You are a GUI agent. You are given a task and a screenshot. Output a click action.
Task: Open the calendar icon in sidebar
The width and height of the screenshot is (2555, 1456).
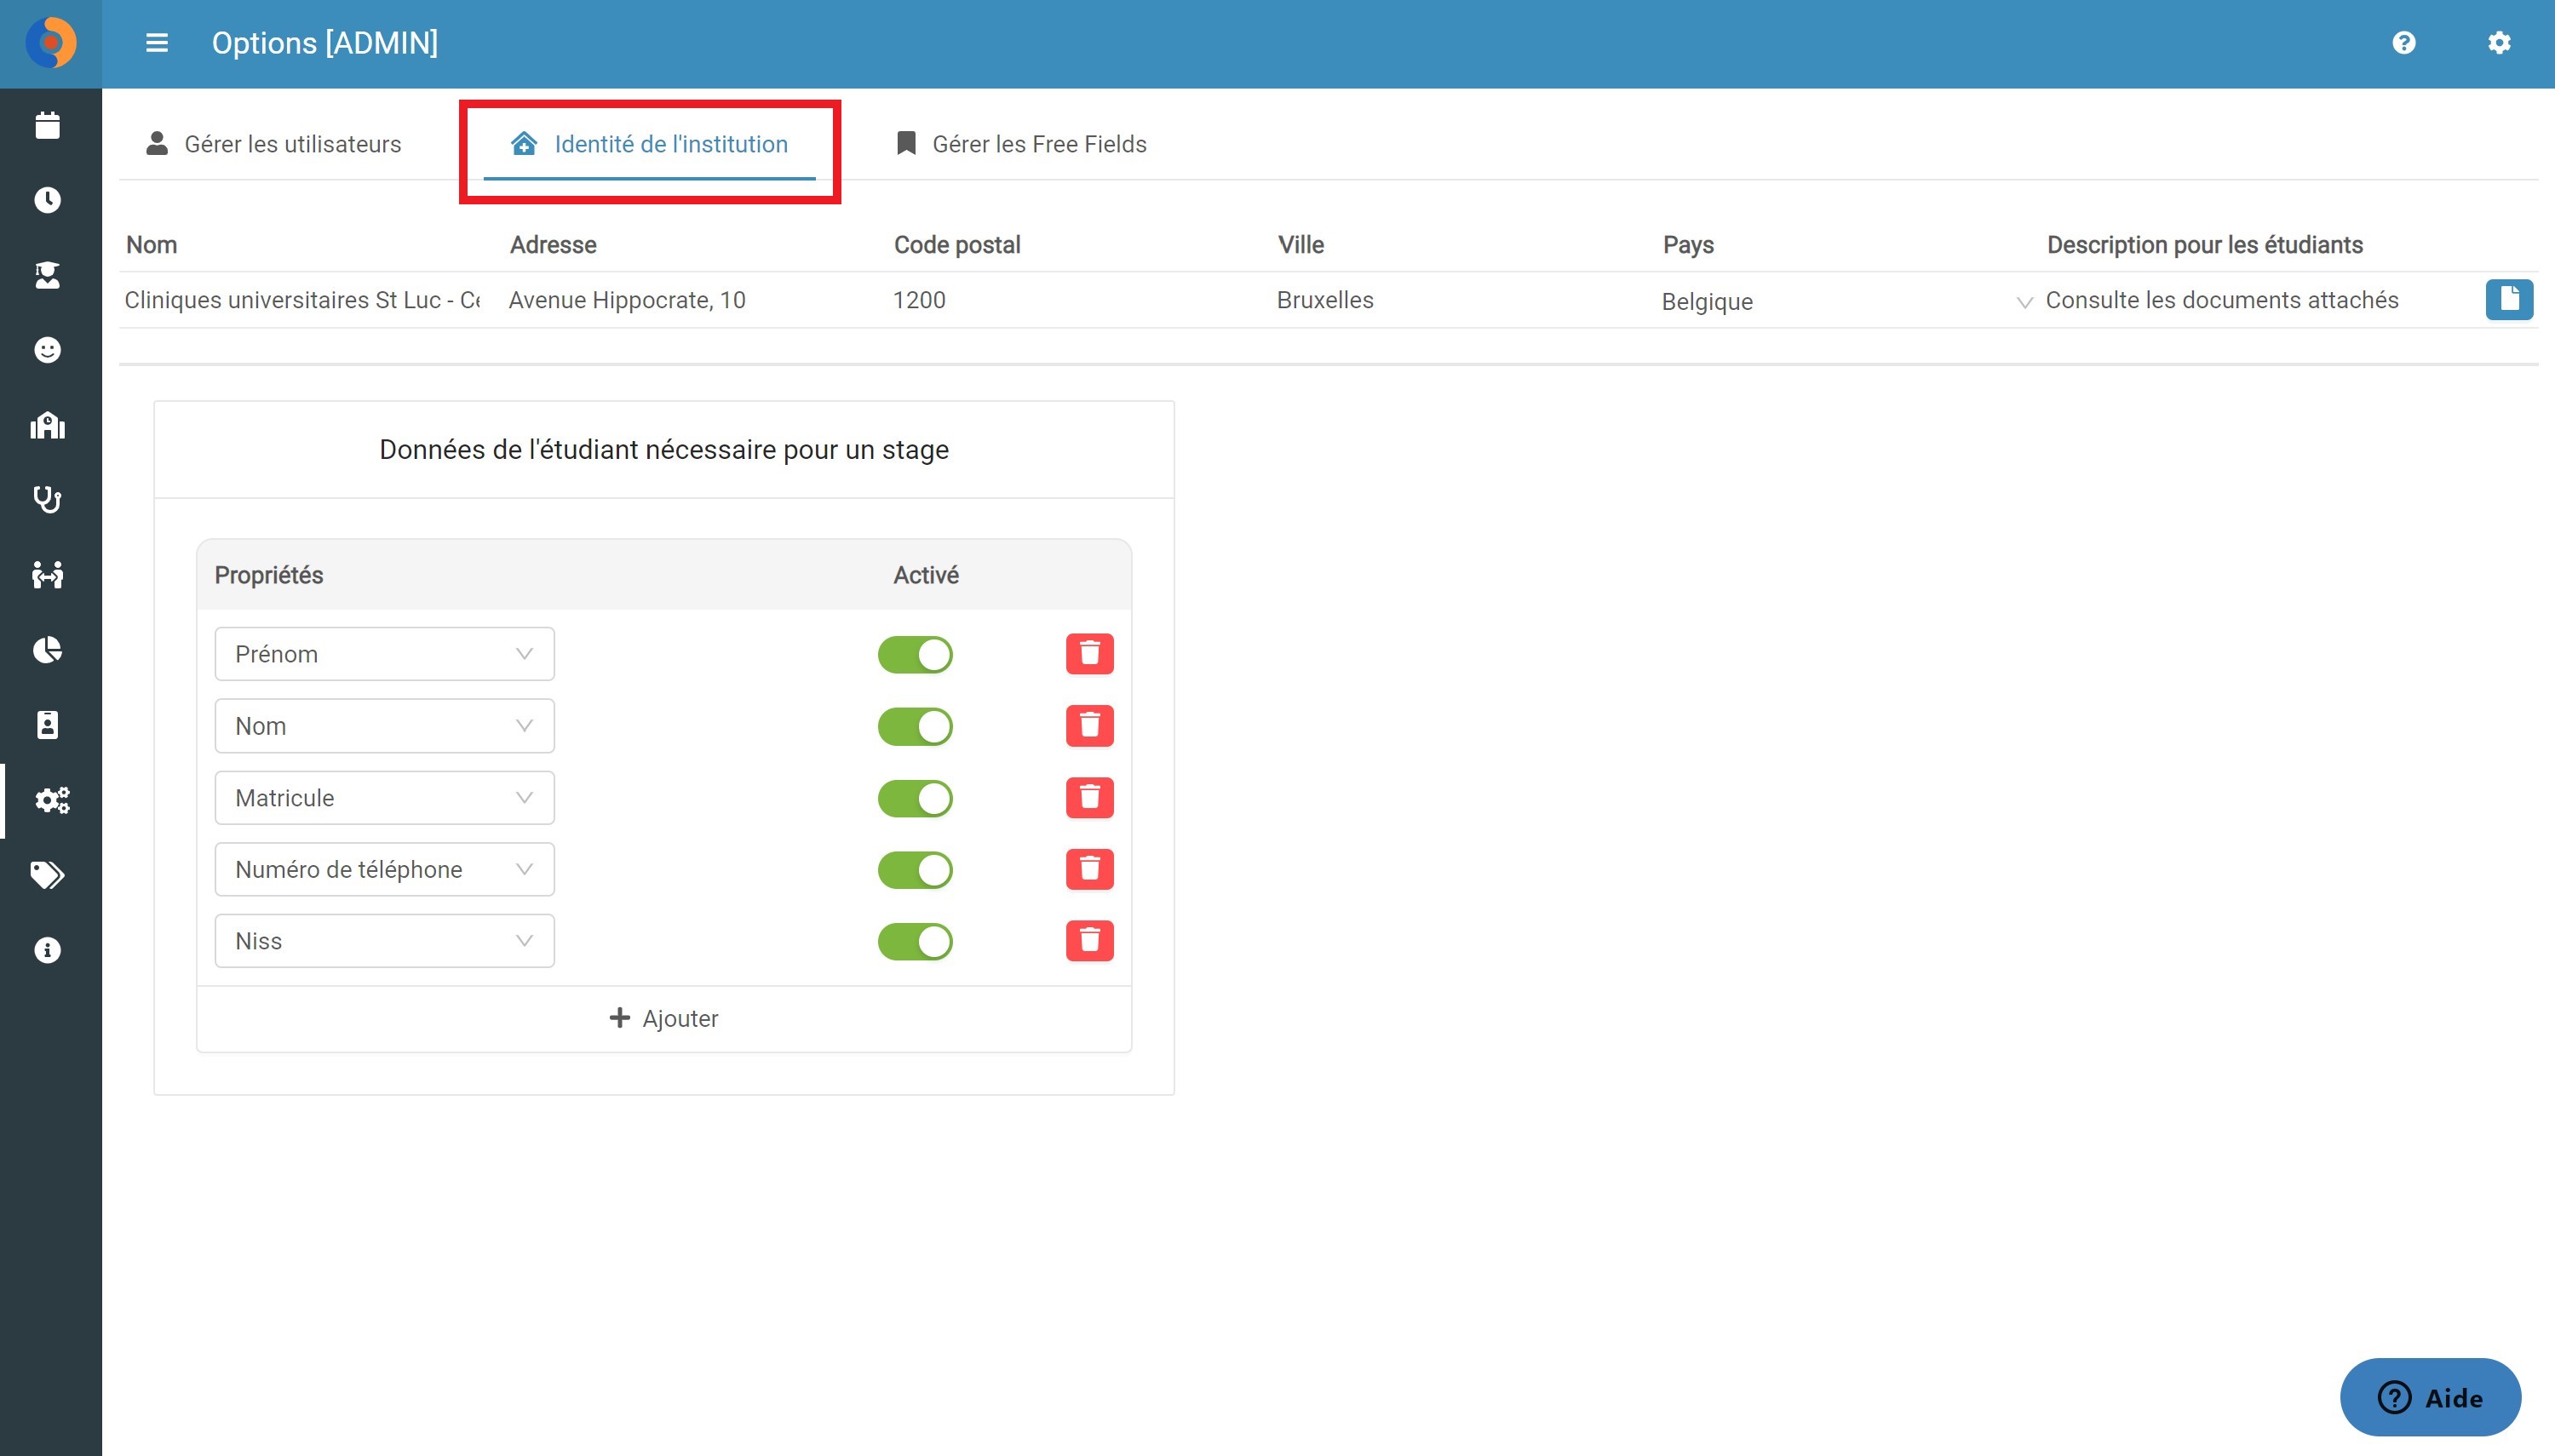point(47,126)
